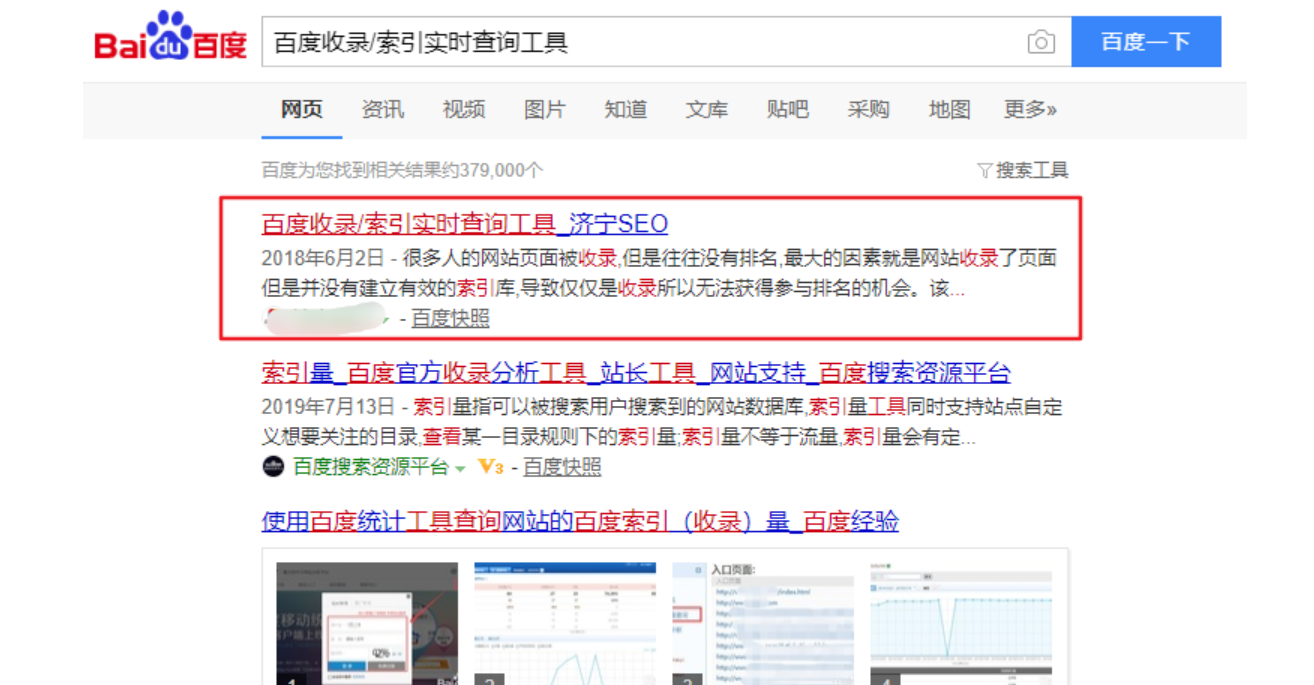Screen dimensions: 1314x685
Task: Select the 网页 tab
Action: (302, 110)
